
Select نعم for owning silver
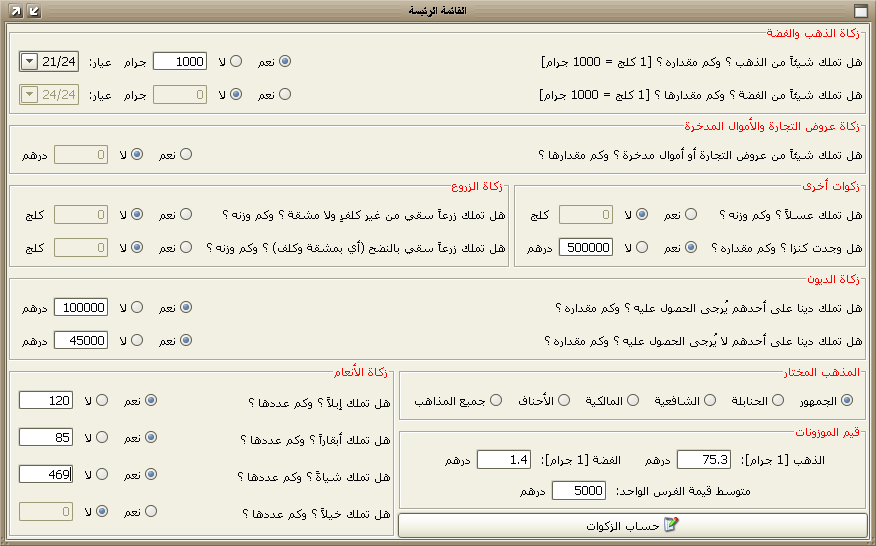(285, 94)
